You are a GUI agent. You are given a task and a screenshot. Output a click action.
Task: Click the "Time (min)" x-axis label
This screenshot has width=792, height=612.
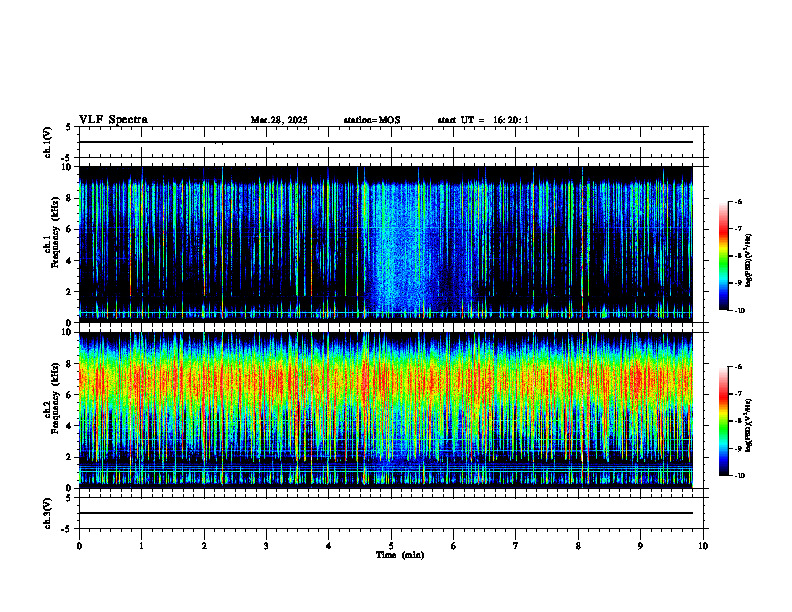click(400, 555)
